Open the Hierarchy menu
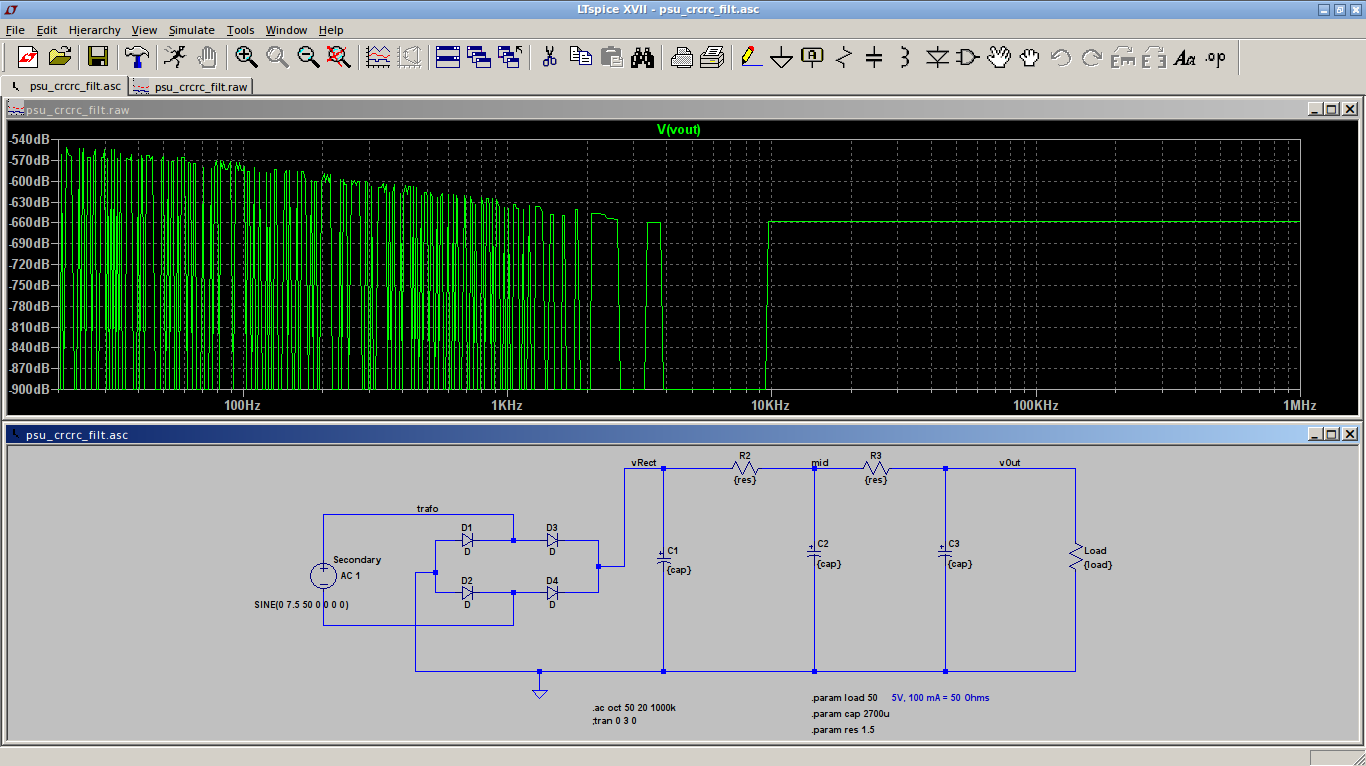This screenshot has height=766, width=1366. pos(95,30)
